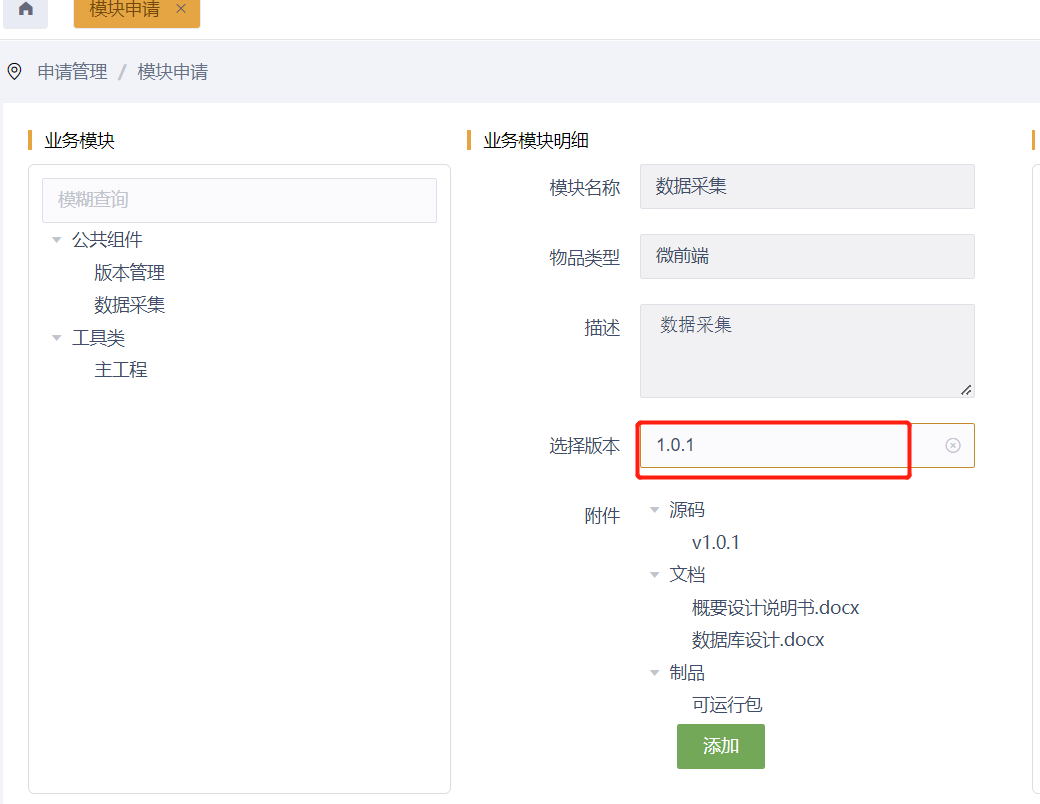This screenshot has width=1040, height=804.
Task: Collapse the 制品 attachment node
Action: click(655, 673)
